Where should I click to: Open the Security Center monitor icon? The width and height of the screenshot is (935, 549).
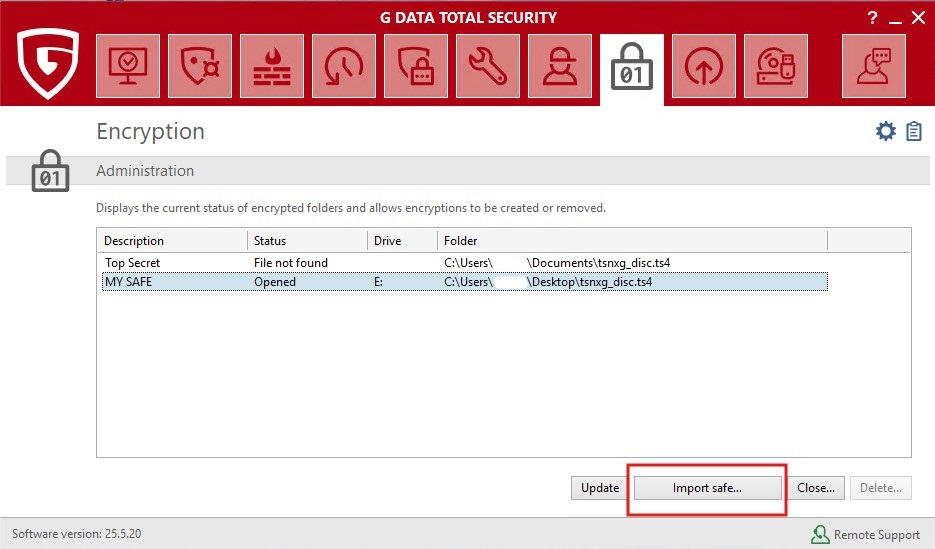pyautogui.click(x=128, y=66)
